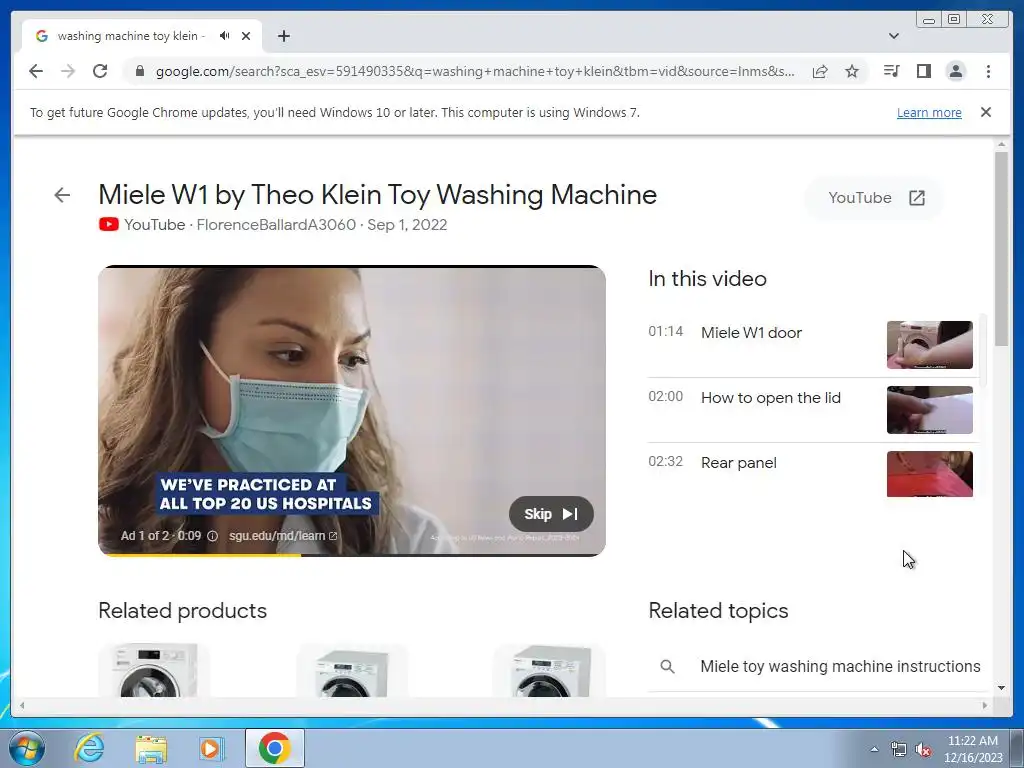Open the third related product washing machine image
Screen dimensions: 1024x768
coord(549,670)
